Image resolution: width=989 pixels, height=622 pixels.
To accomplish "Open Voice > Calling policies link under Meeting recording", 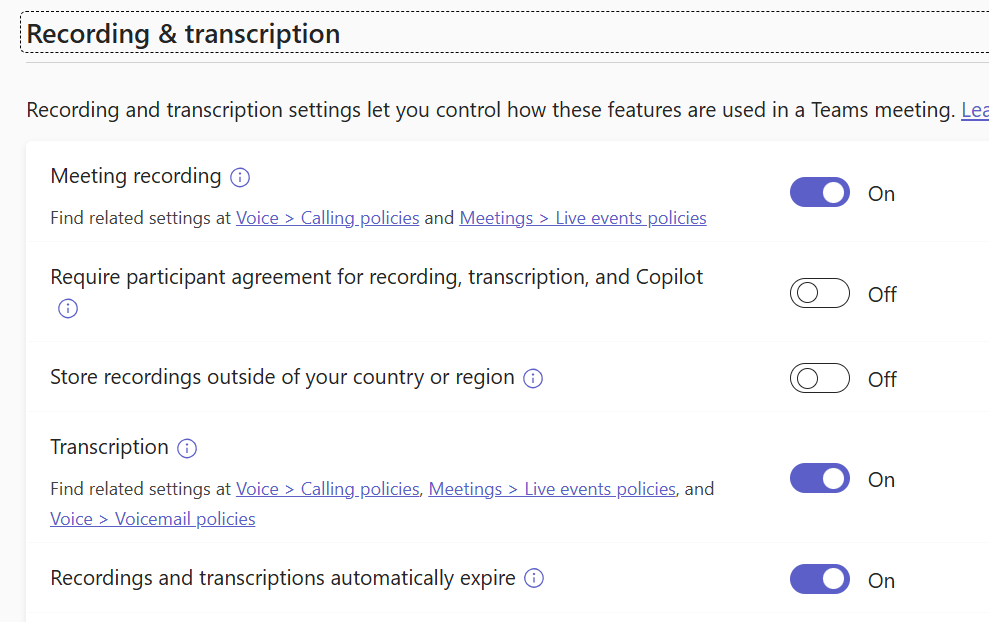I will [327, 218].
